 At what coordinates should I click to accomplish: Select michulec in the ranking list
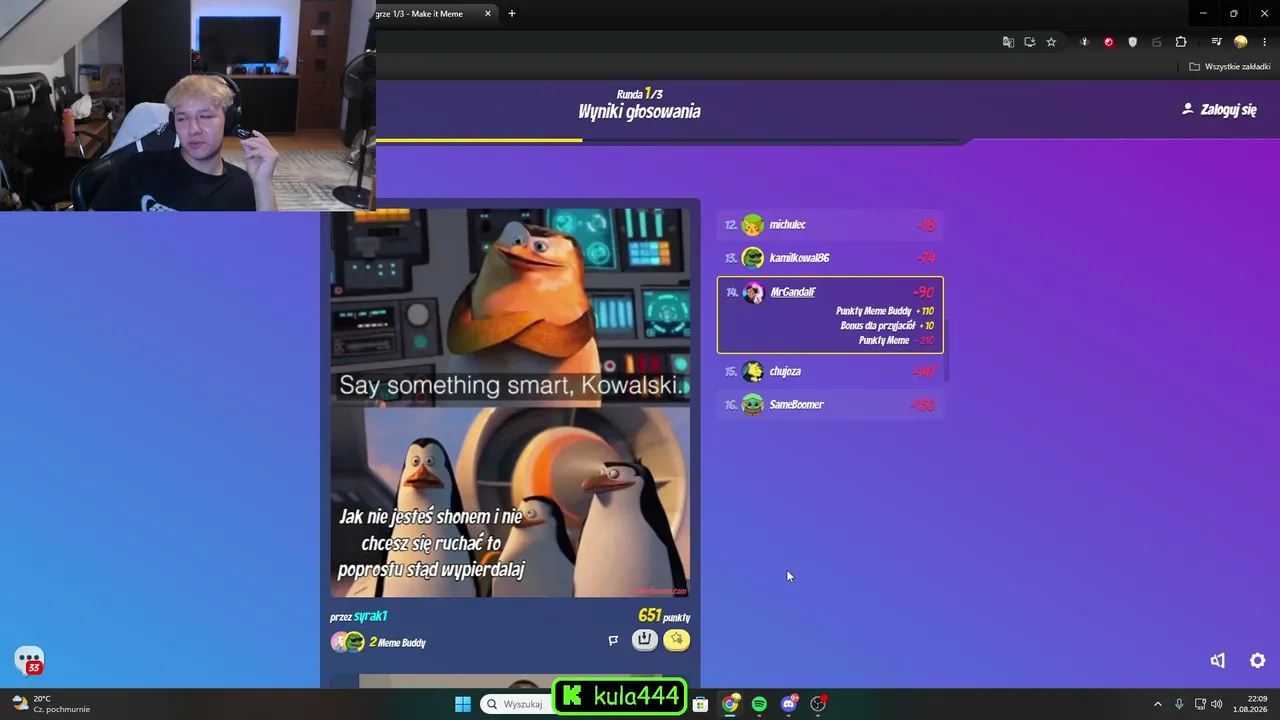click(x=830, y=225)
